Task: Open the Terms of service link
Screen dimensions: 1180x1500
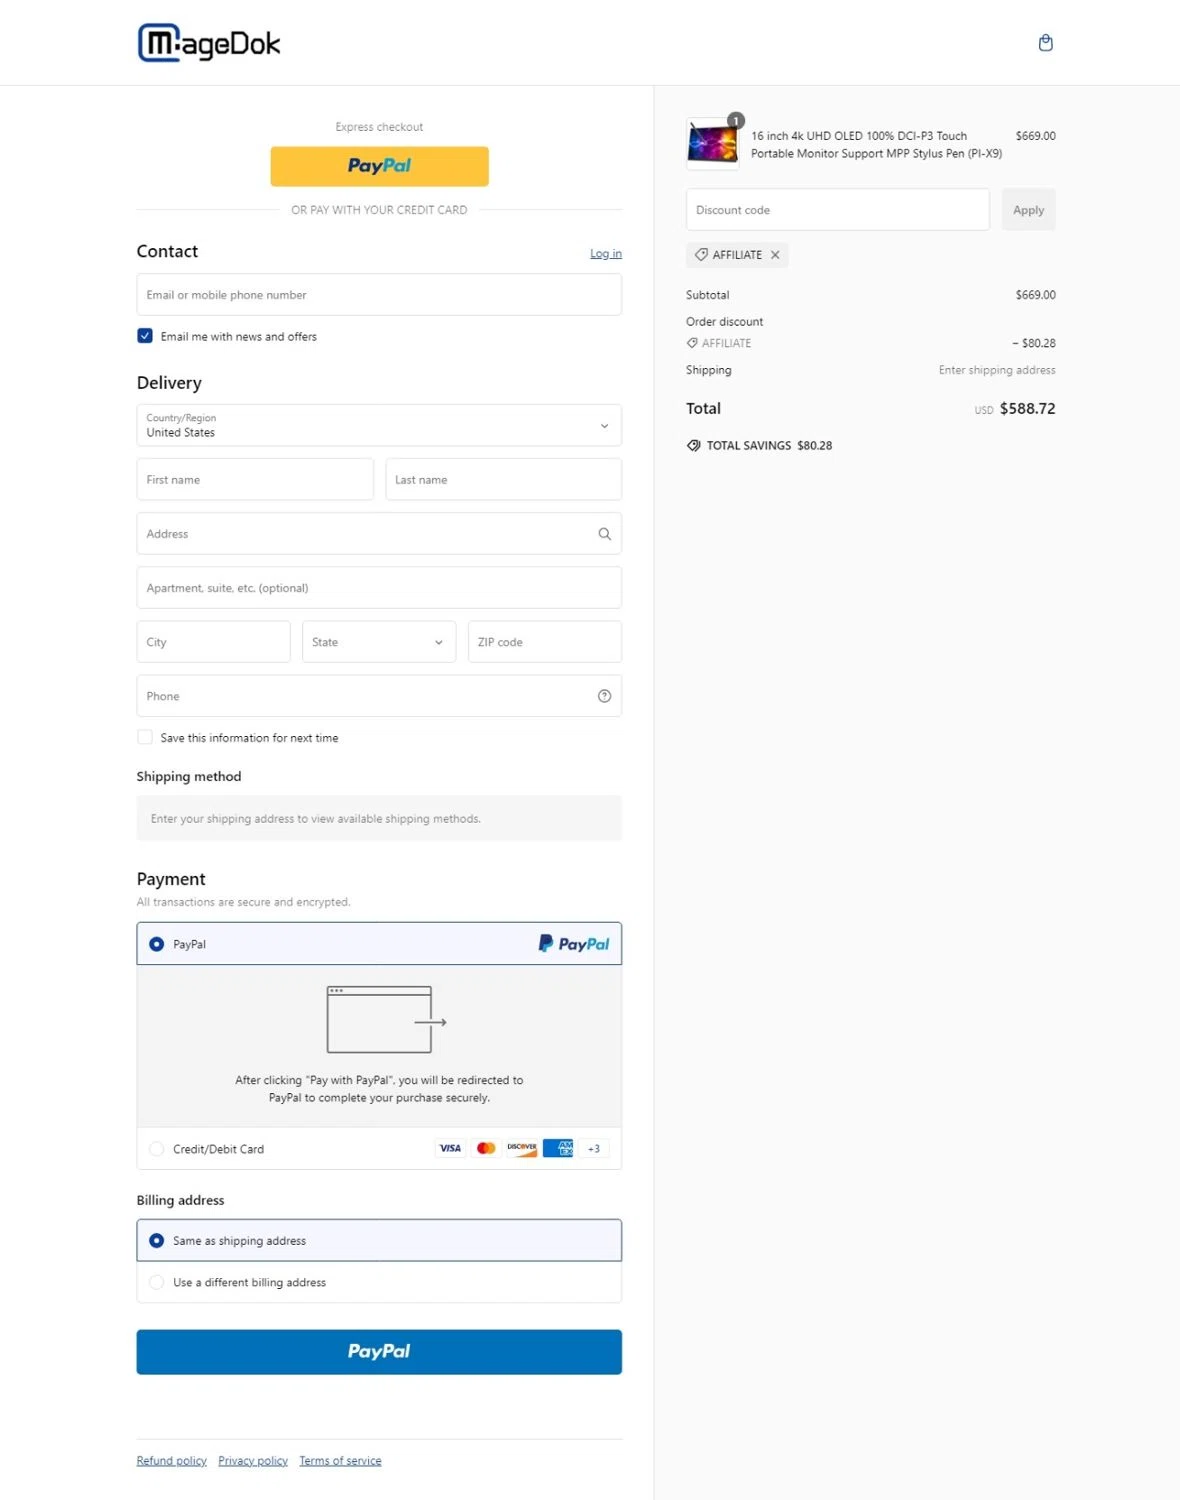Action: point(340,1461)
